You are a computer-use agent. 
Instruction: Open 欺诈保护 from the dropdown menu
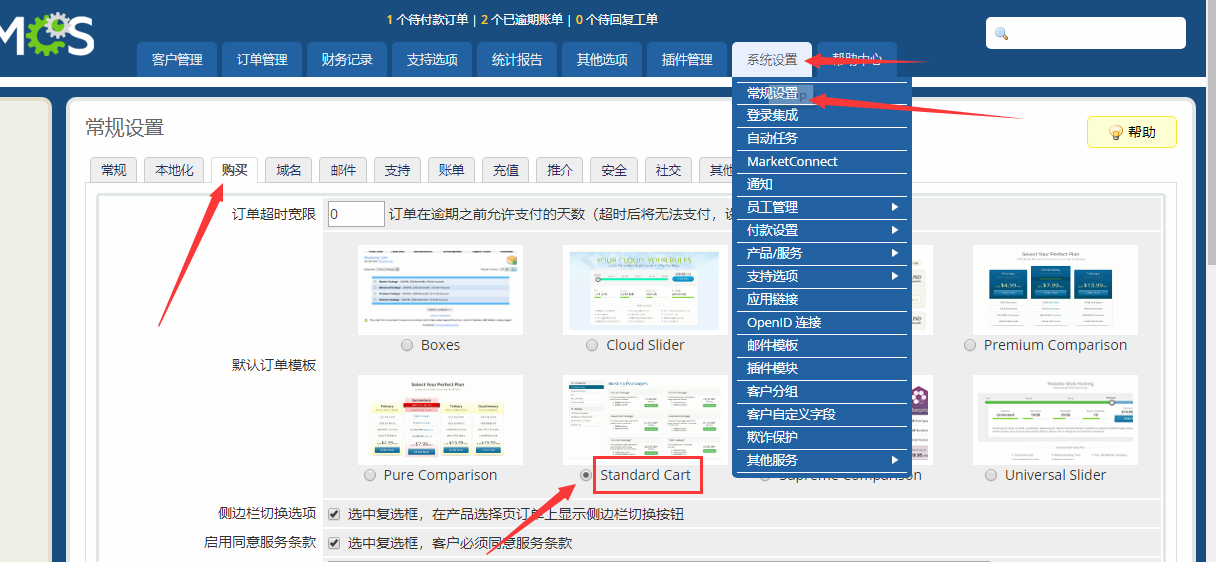click(822, 437)
